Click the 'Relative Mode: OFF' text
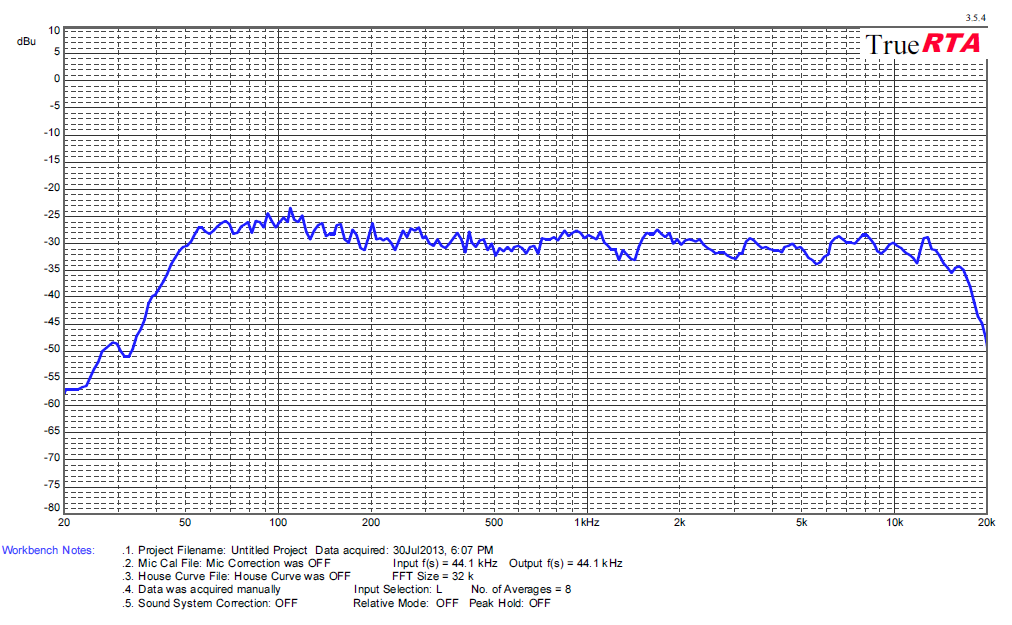The width and height of the screenshot is (1012, 625). tap(405, 603)
